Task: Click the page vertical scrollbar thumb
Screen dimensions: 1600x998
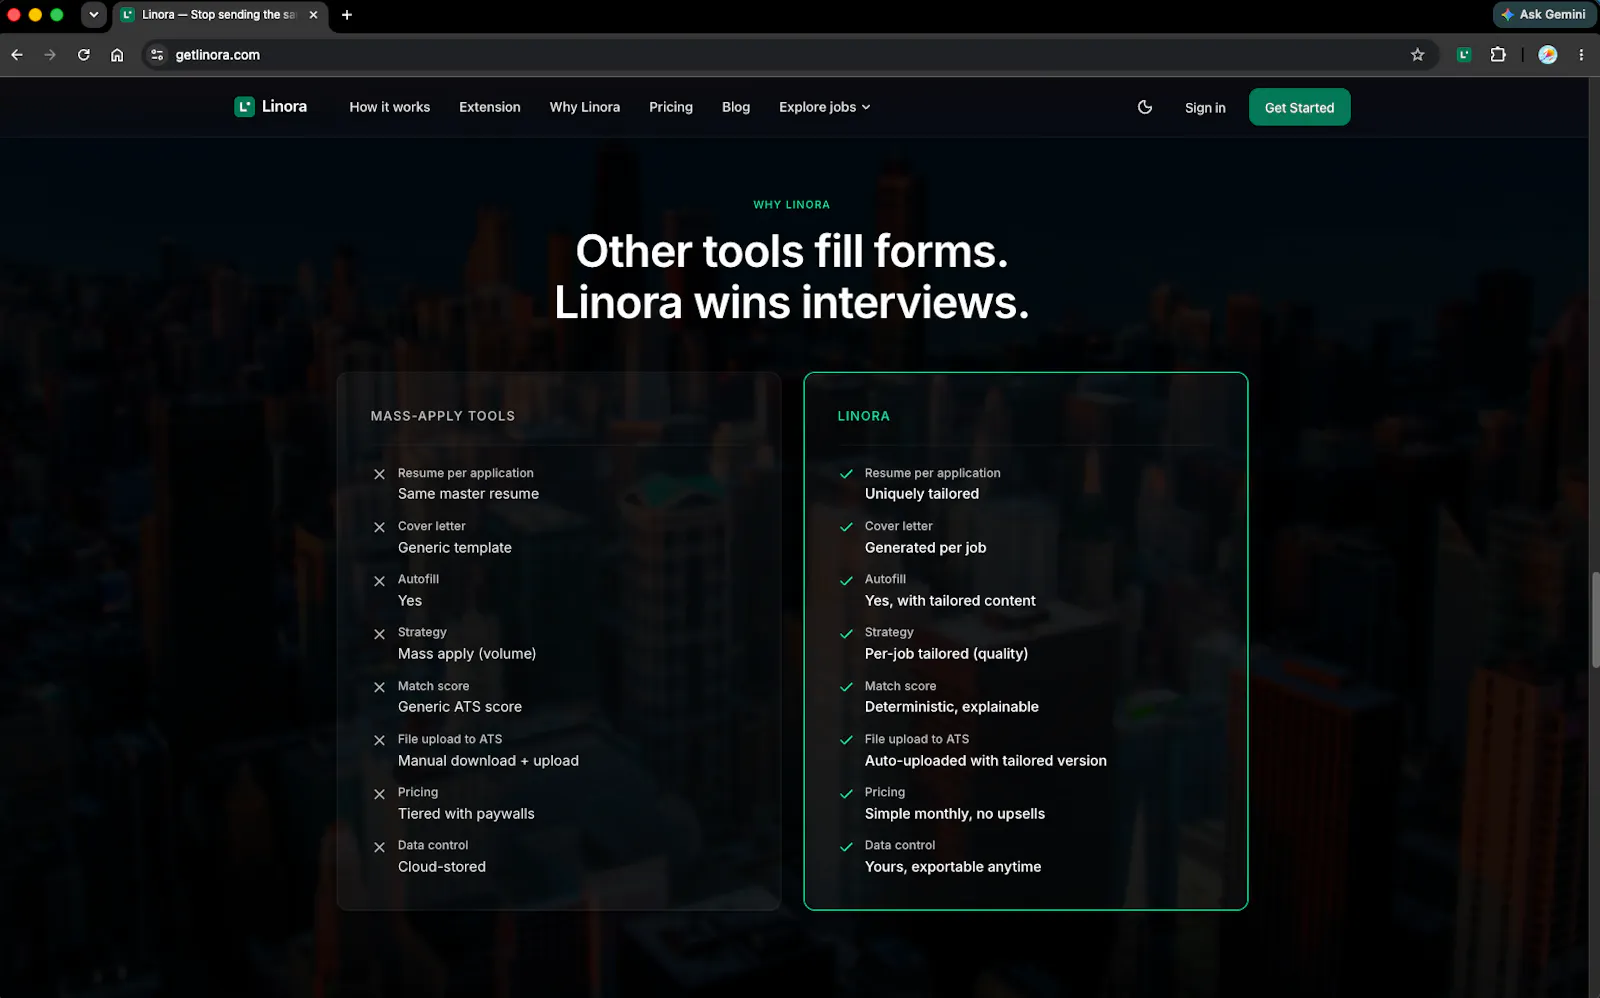Action: [x=1594, y=619]
